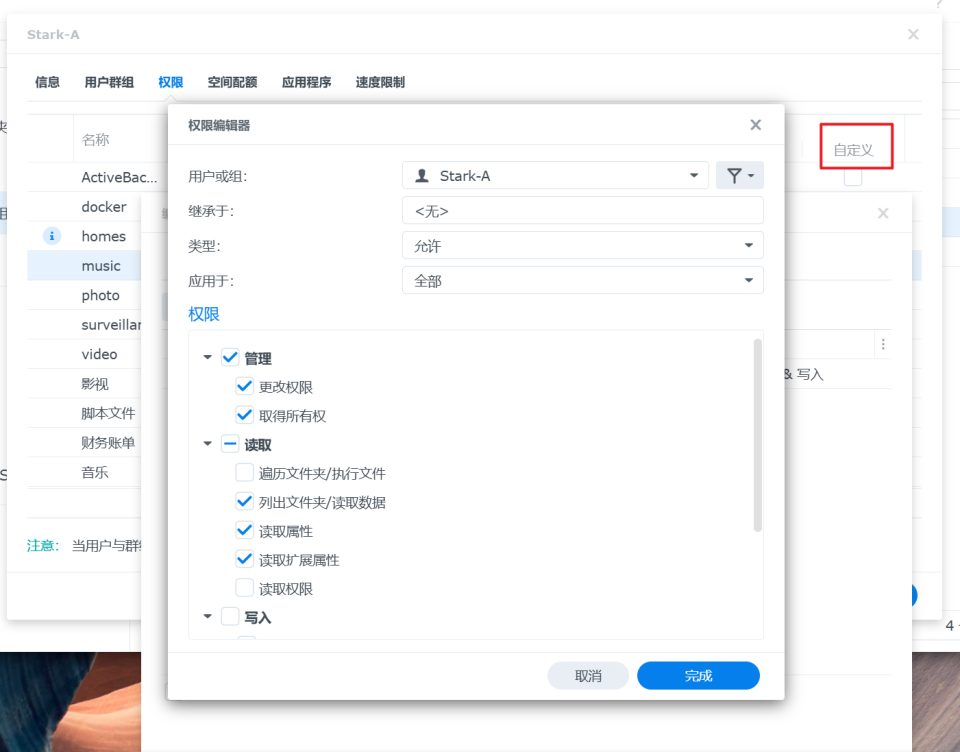960x752 pixels.
Task: Click the 取消 button
Action: tap(588, 676)
